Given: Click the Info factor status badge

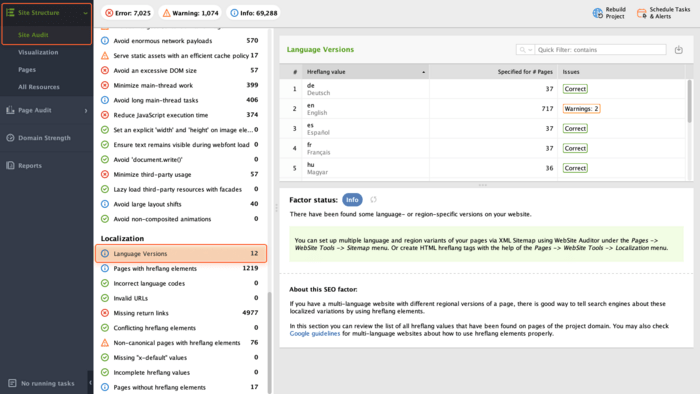Looking at the screenshot, I should pyautogui.click(x=352, y=200).
